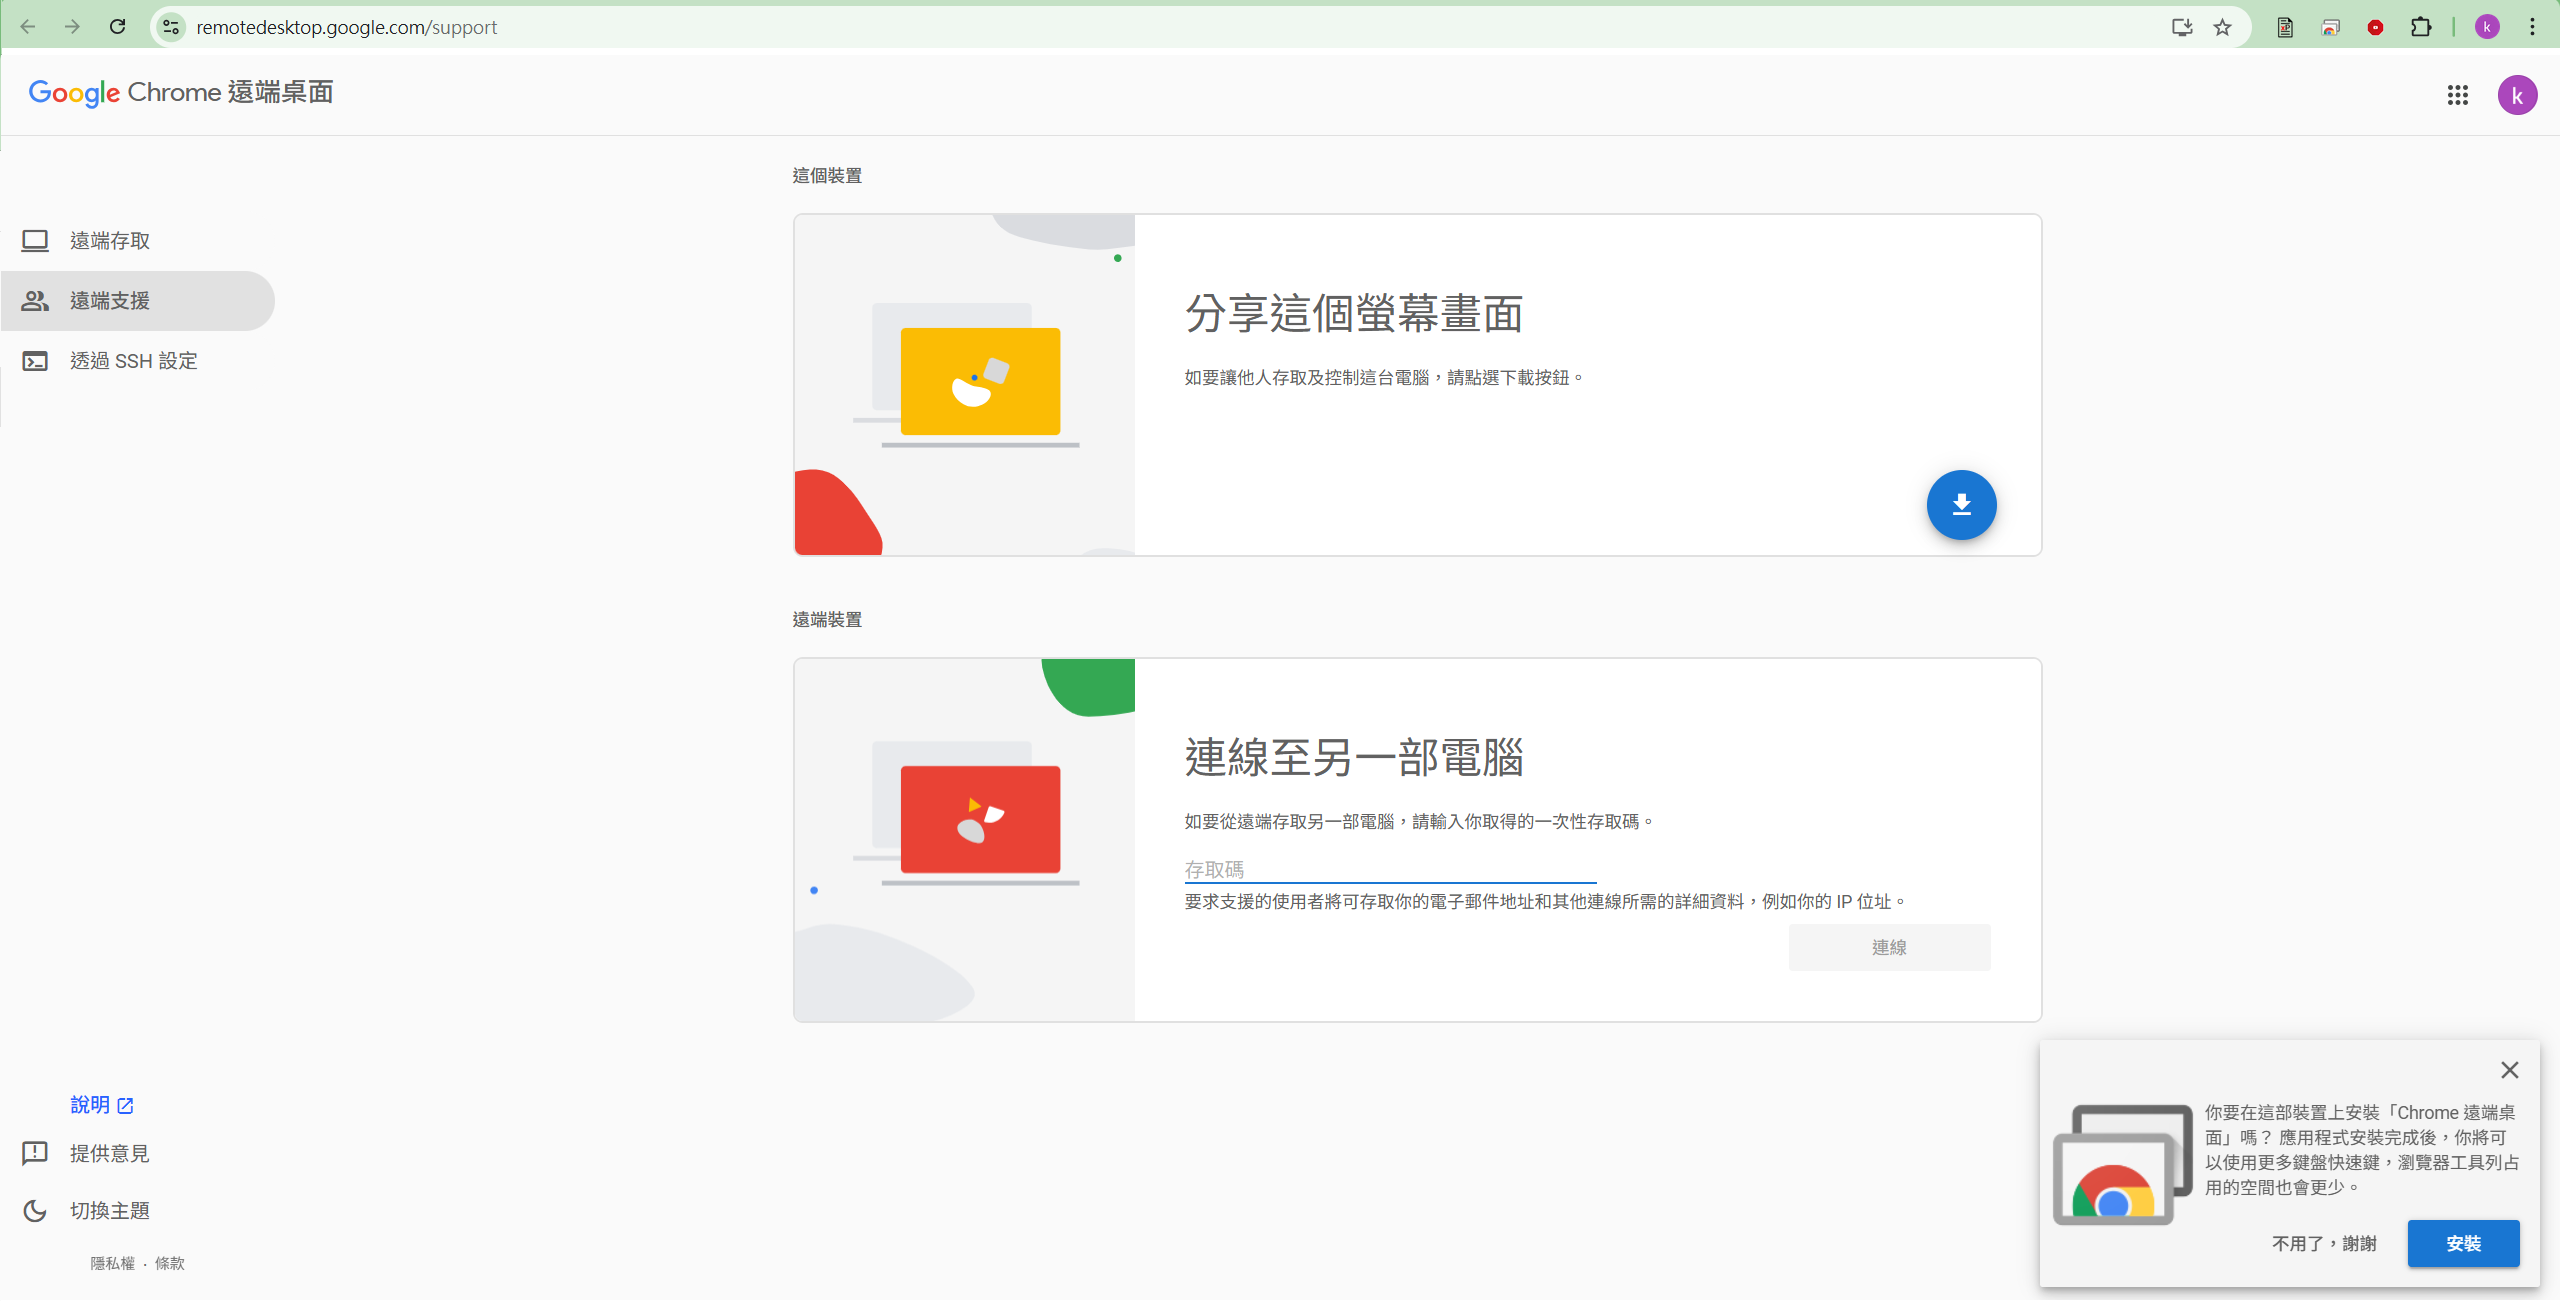Screen dimensions: 2560x1301
Task: Click the Google Chrome 遠端桌面 logo
Action: pyautogui.click(x=181, y=92)
